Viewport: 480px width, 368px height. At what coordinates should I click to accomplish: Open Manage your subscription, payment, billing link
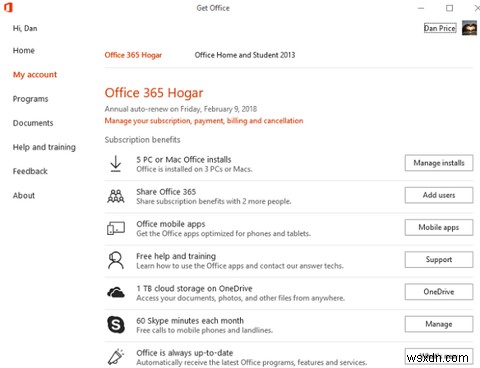pos(204,121)
